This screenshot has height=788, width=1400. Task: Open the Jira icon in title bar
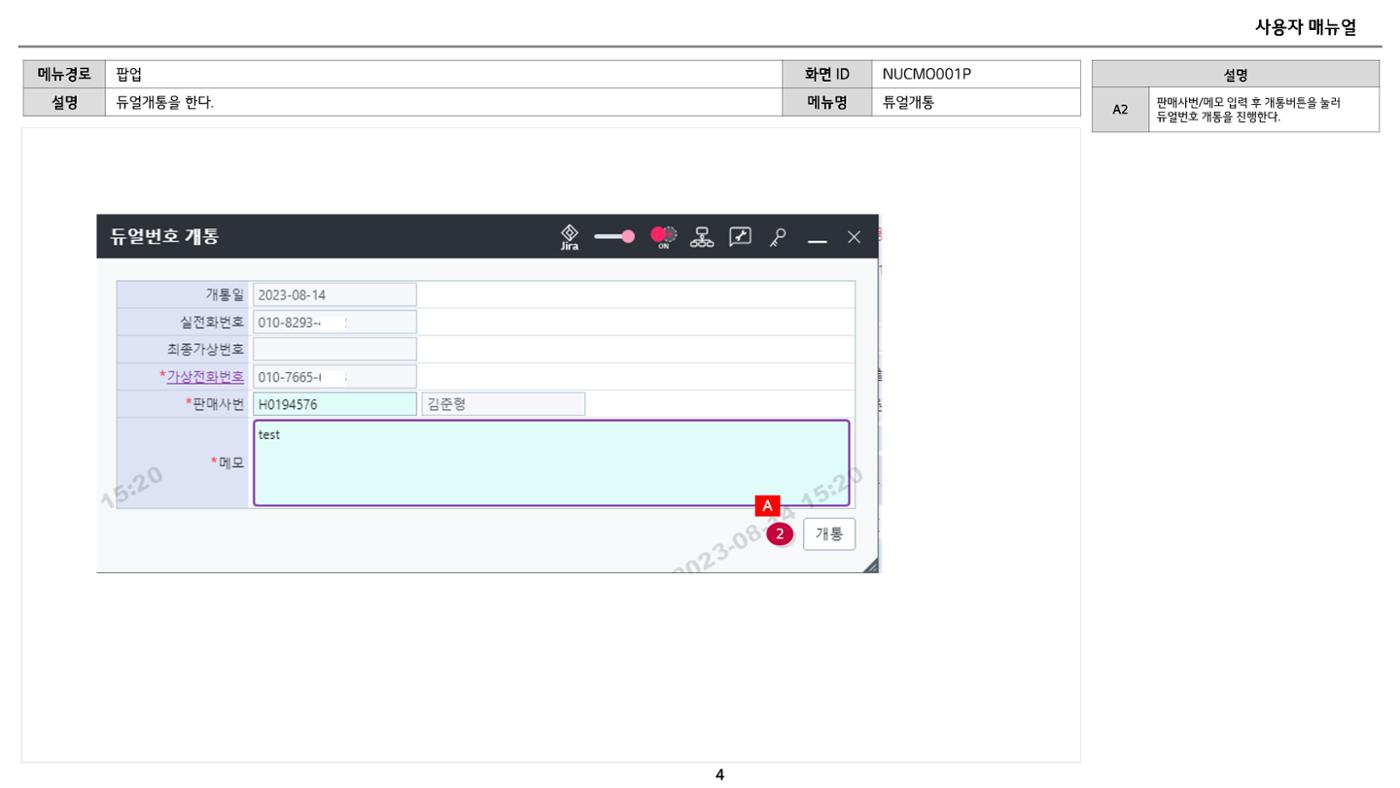click(569, 237)
